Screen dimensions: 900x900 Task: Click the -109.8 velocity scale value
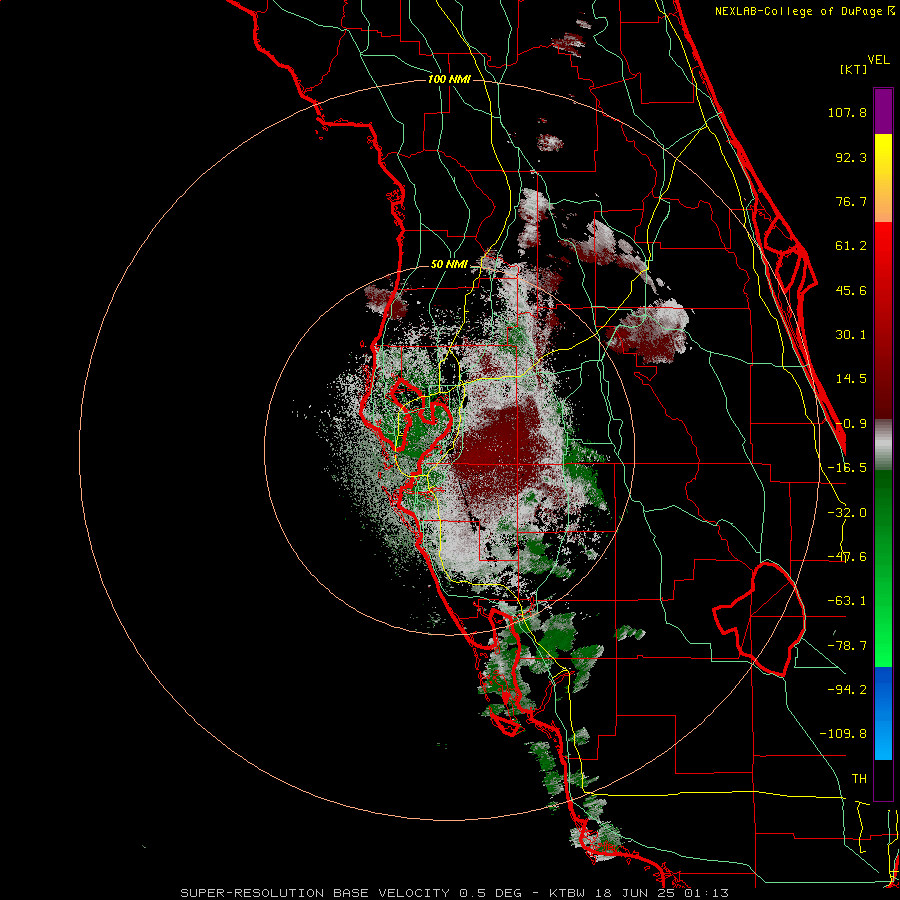[843, 734]
